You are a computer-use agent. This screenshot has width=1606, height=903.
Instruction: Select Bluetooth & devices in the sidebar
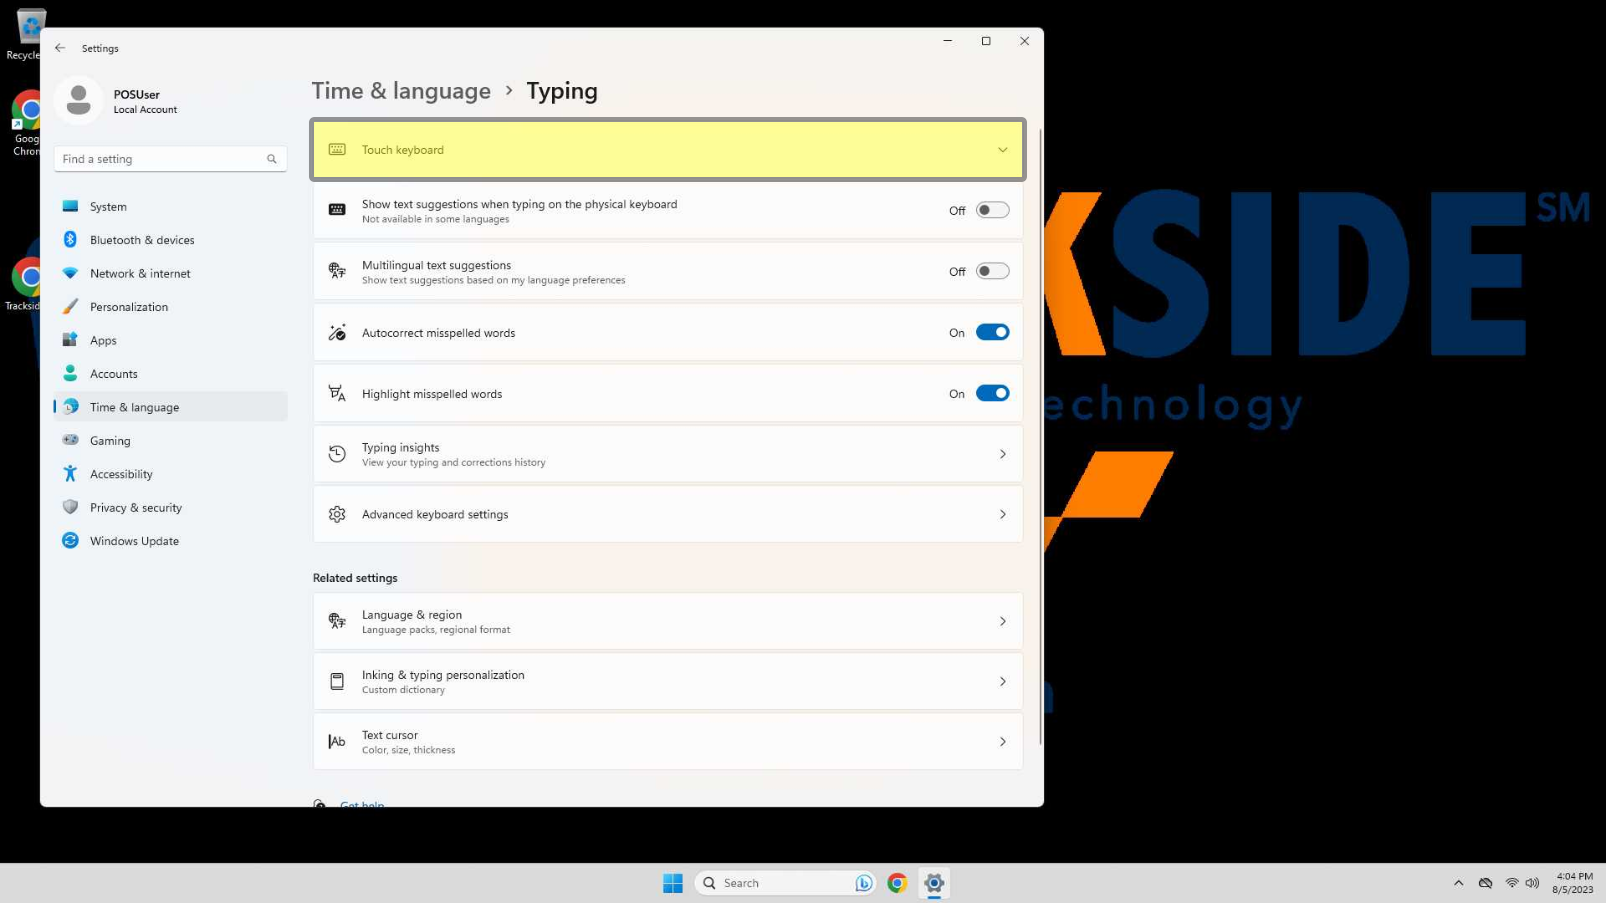170,240
